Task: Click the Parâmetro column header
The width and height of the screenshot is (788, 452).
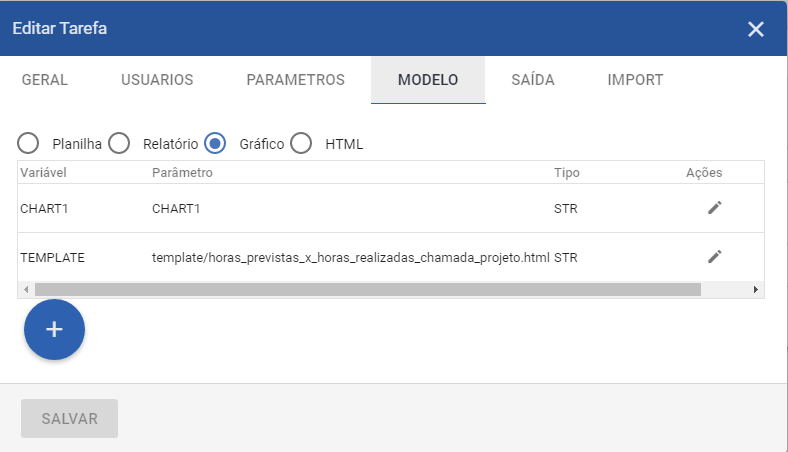Action: tap(182, 172)
